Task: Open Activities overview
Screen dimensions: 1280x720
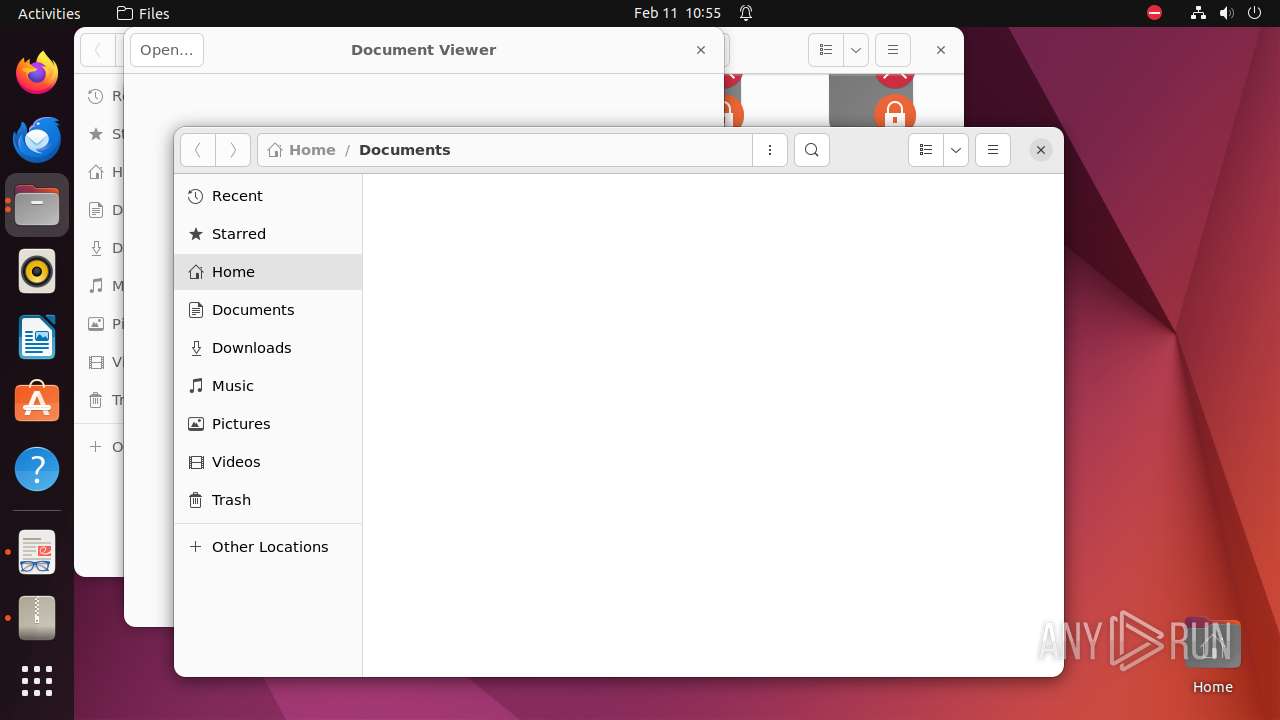Action: pyautogui.click(x=49, y=13)
